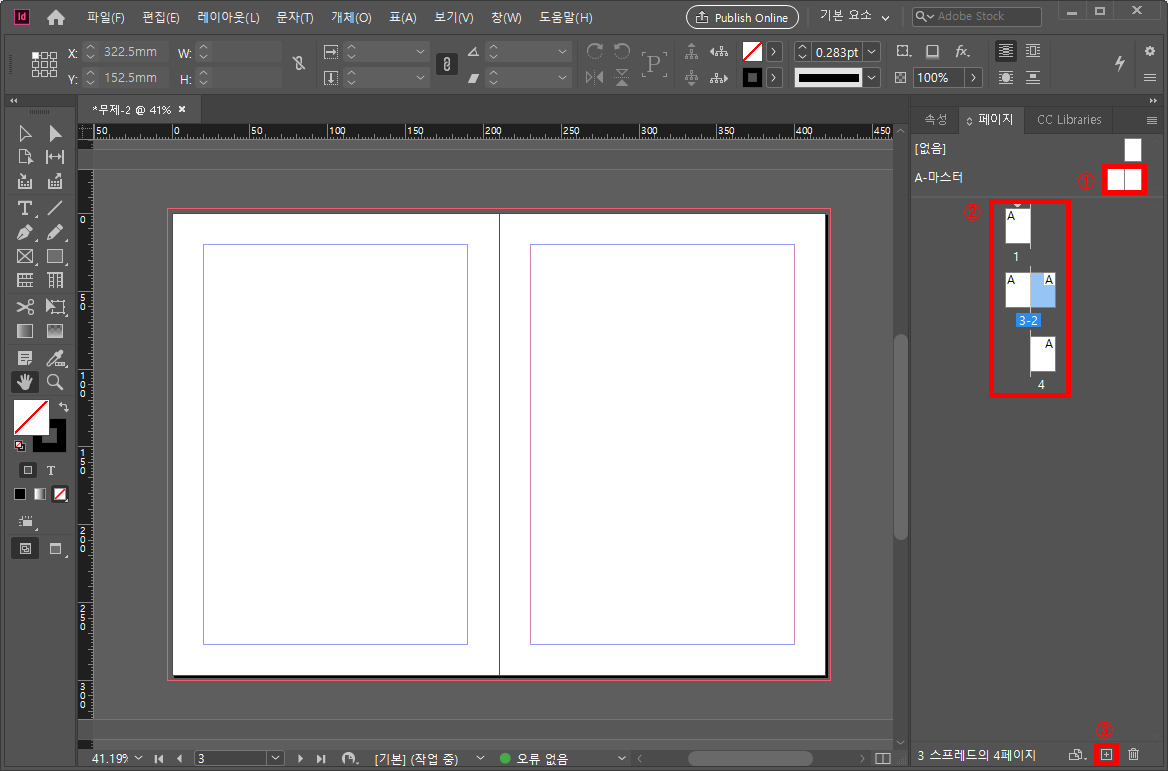The image size is (1168, 771).
Task: Toggle Normal view mode
Action: 25,549
